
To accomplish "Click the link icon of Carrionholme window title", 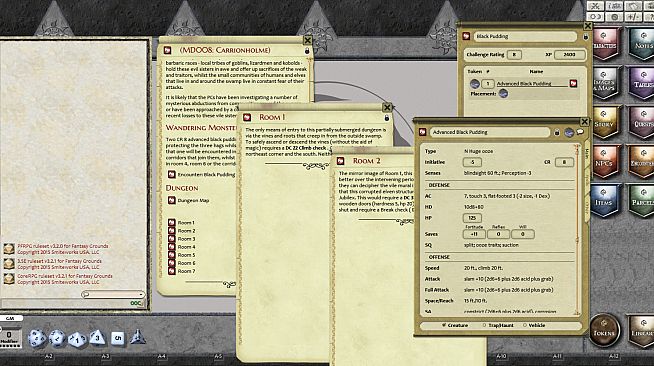I will click(x=168, y=50).
